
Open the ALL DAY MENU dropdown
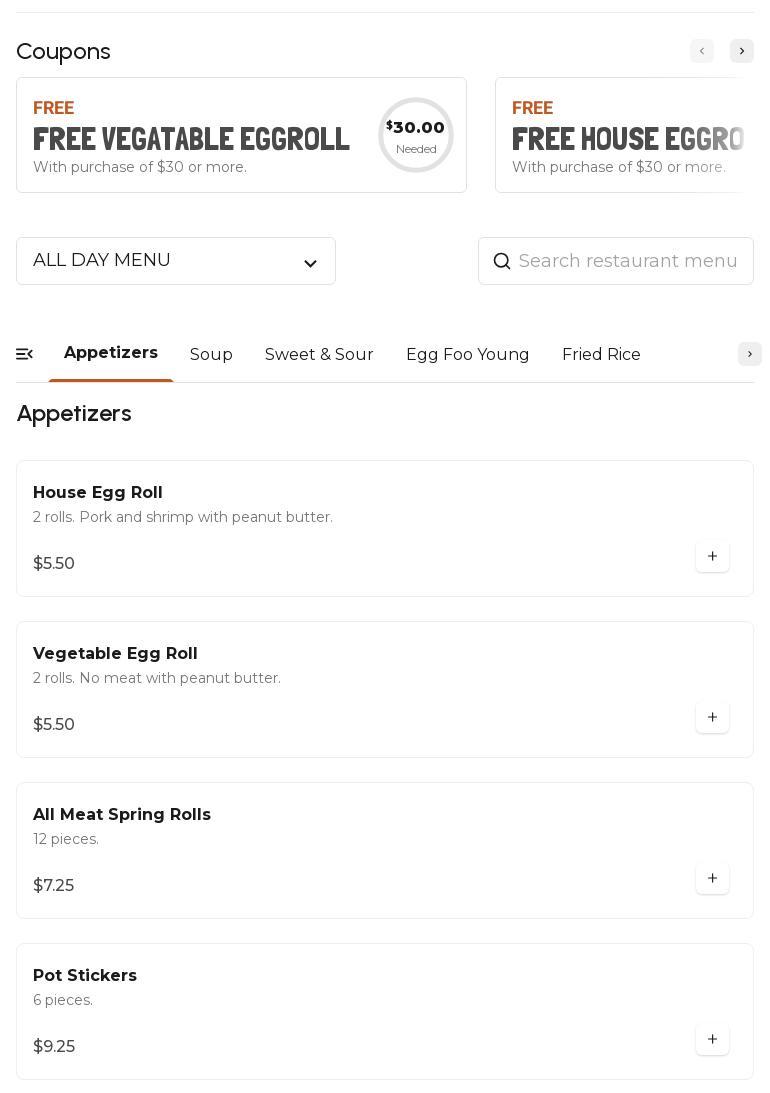coord(176,261)
